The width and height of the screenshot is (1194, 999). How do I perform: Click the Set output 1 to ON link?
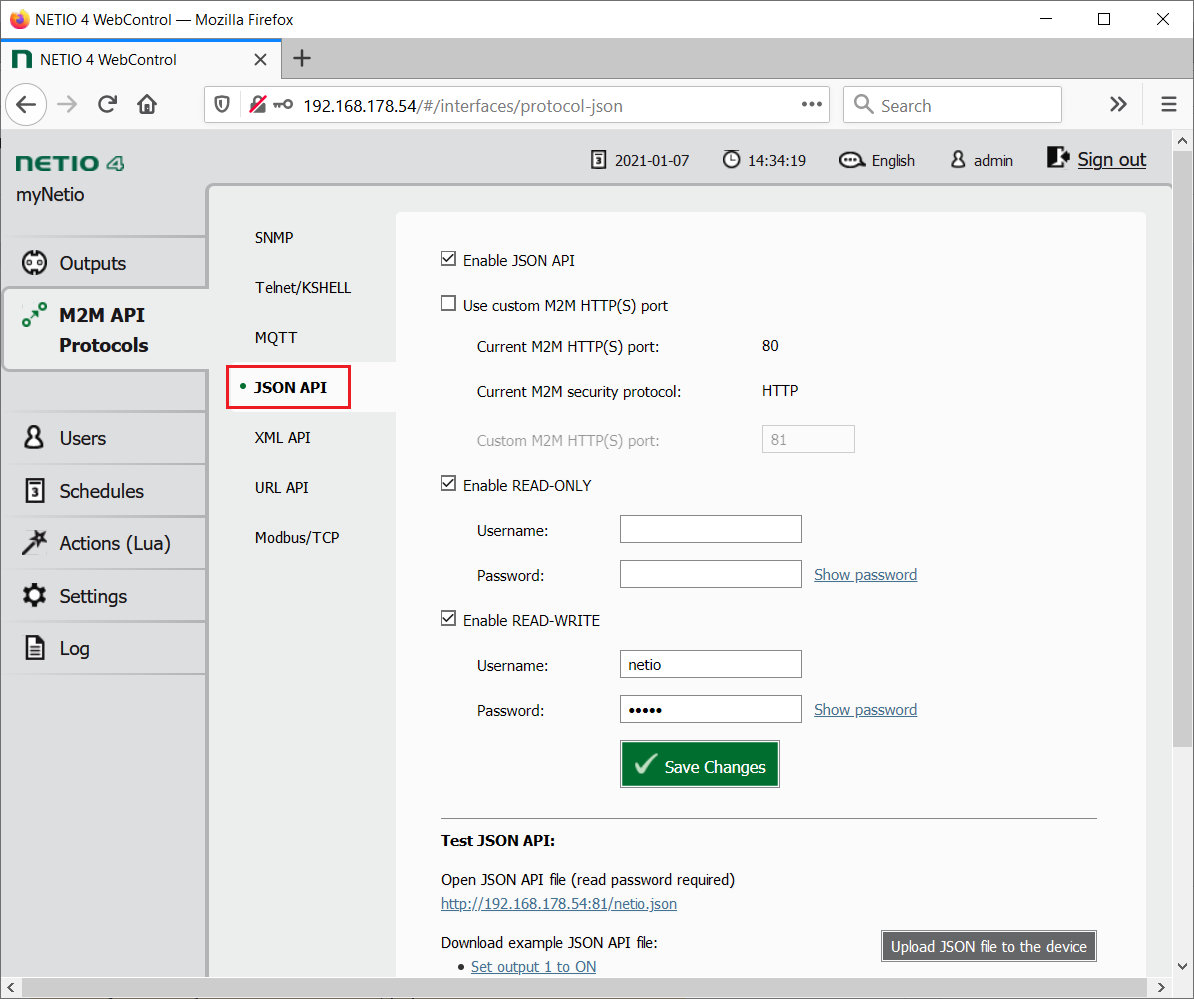click(x=533, y=967)
